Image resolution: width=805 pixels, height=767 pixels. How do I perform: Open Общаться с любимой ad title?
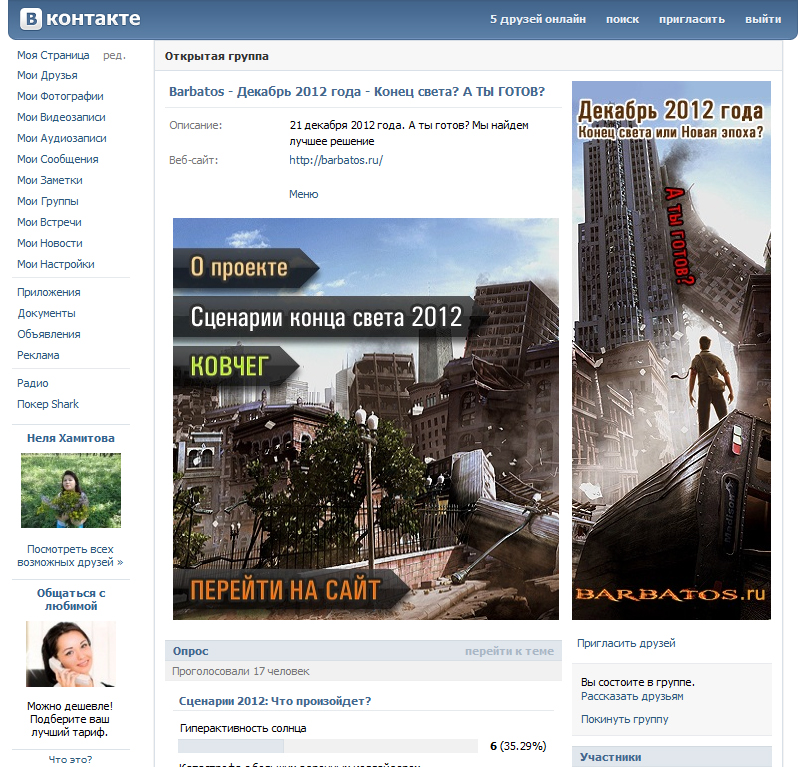(x=71, y=600)
